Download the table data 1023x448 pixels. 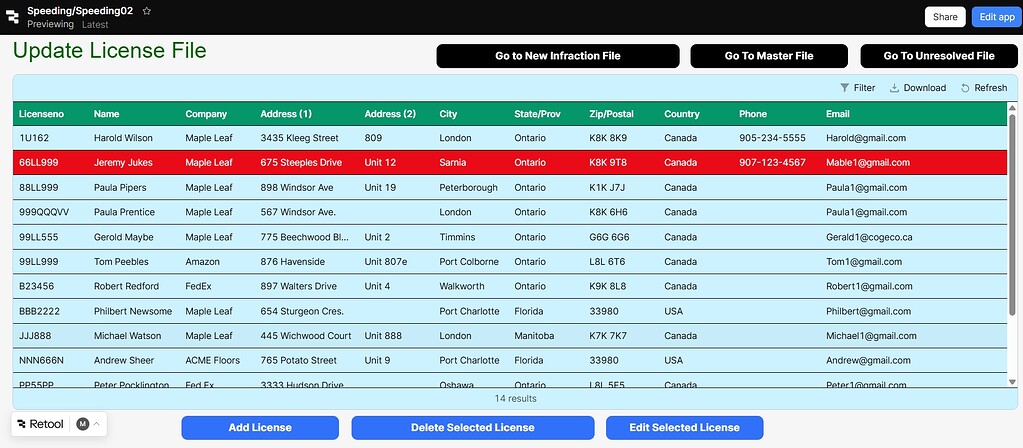tap(918, 88)
